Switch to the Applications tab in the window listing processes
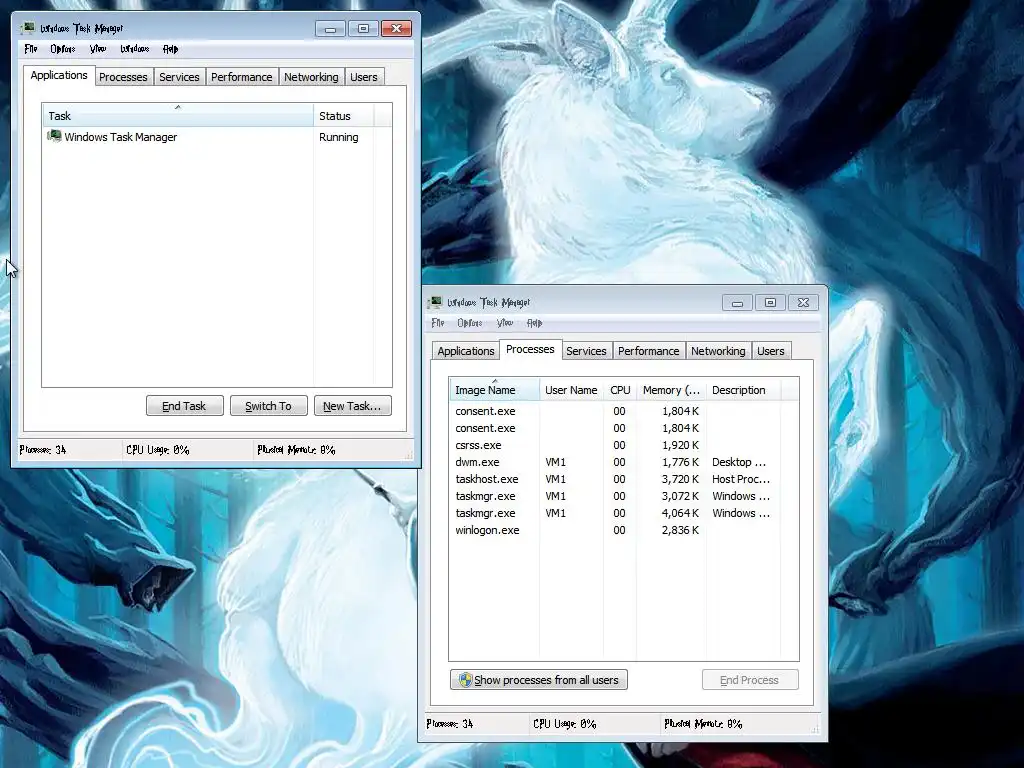Image resolution: width=1024 pixels, height=768 pixels. point(466,351)
